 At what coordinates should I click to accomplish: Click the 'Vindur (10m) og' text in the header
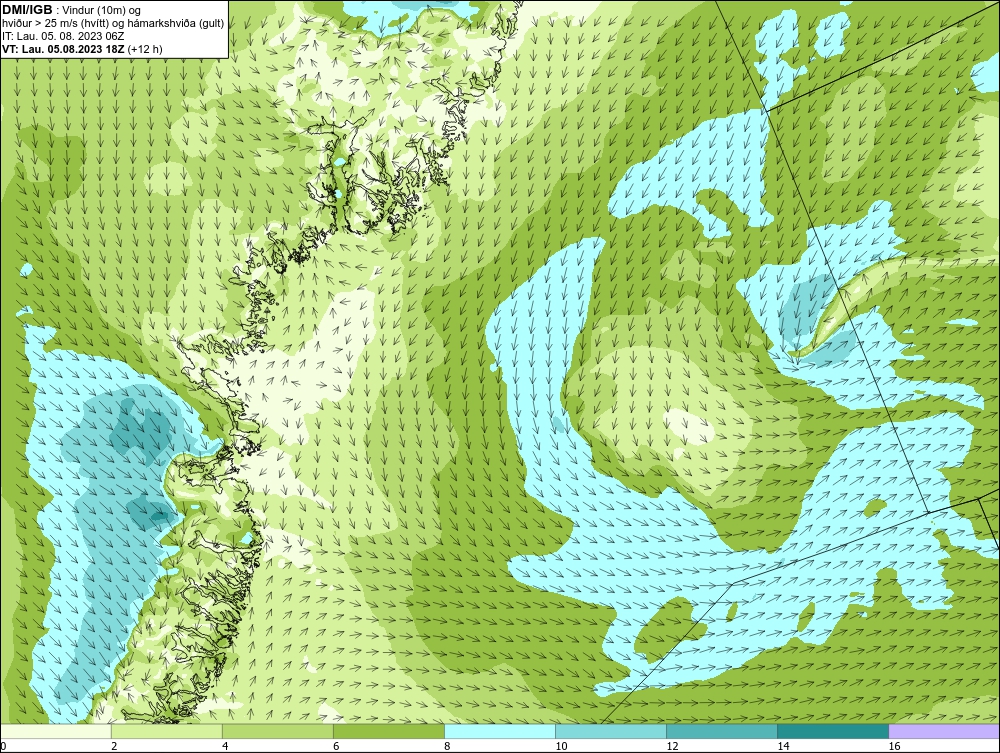103,10
